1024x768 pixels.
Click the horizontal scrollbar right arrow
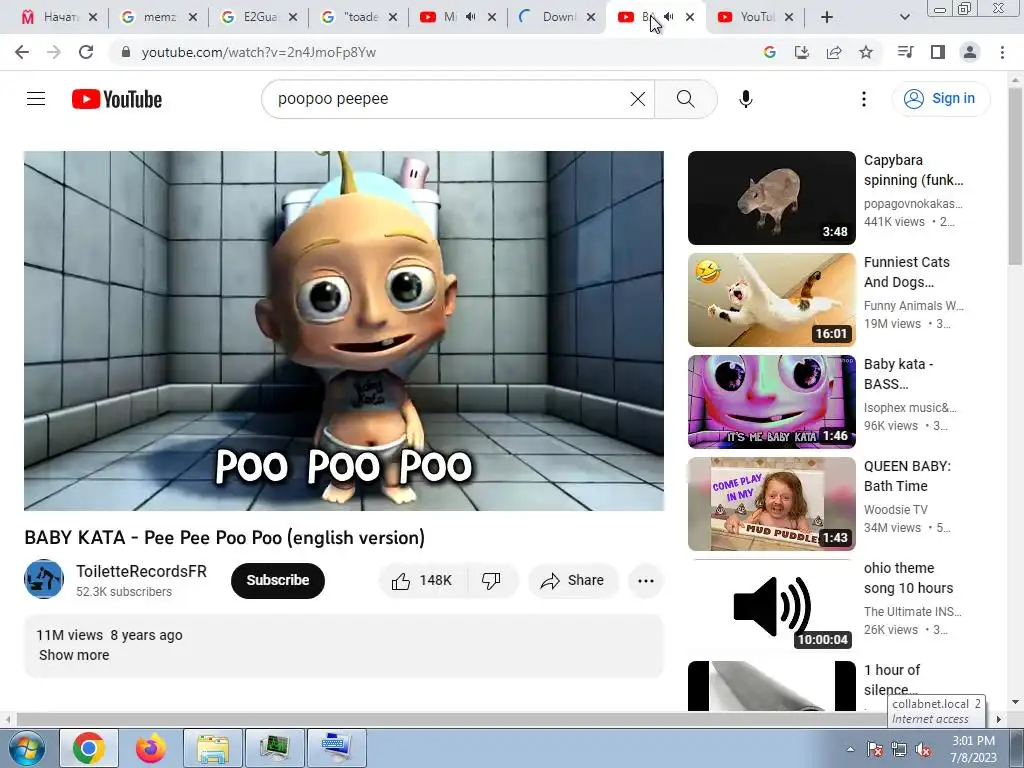tap(999, 719)
